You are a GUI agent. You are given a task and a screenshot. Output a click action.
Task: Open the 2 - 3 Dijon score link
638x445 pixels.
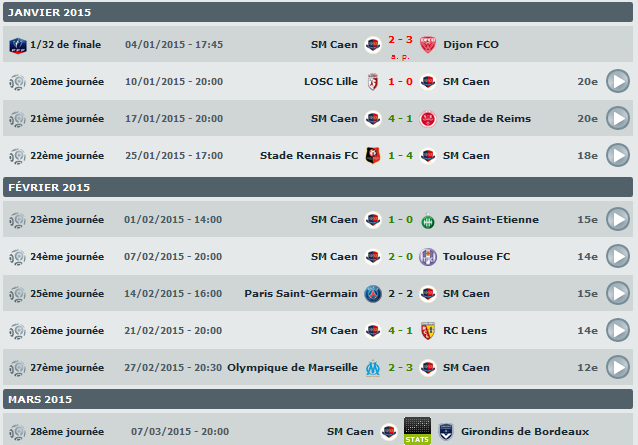click(x=400, y=41)
